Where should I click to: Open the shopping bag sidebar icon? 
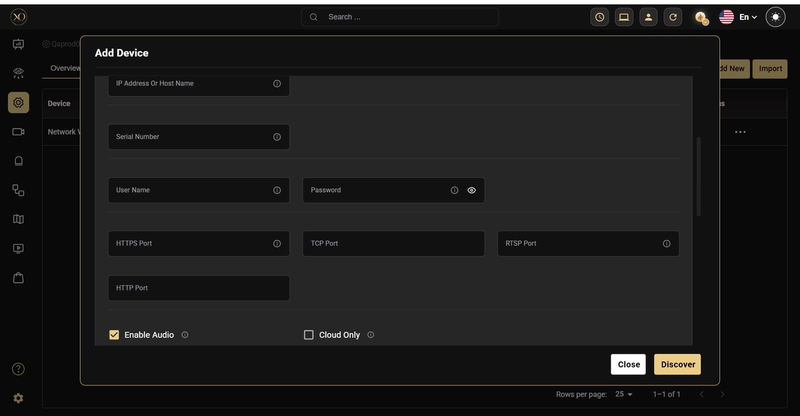[x=18, y=278]
